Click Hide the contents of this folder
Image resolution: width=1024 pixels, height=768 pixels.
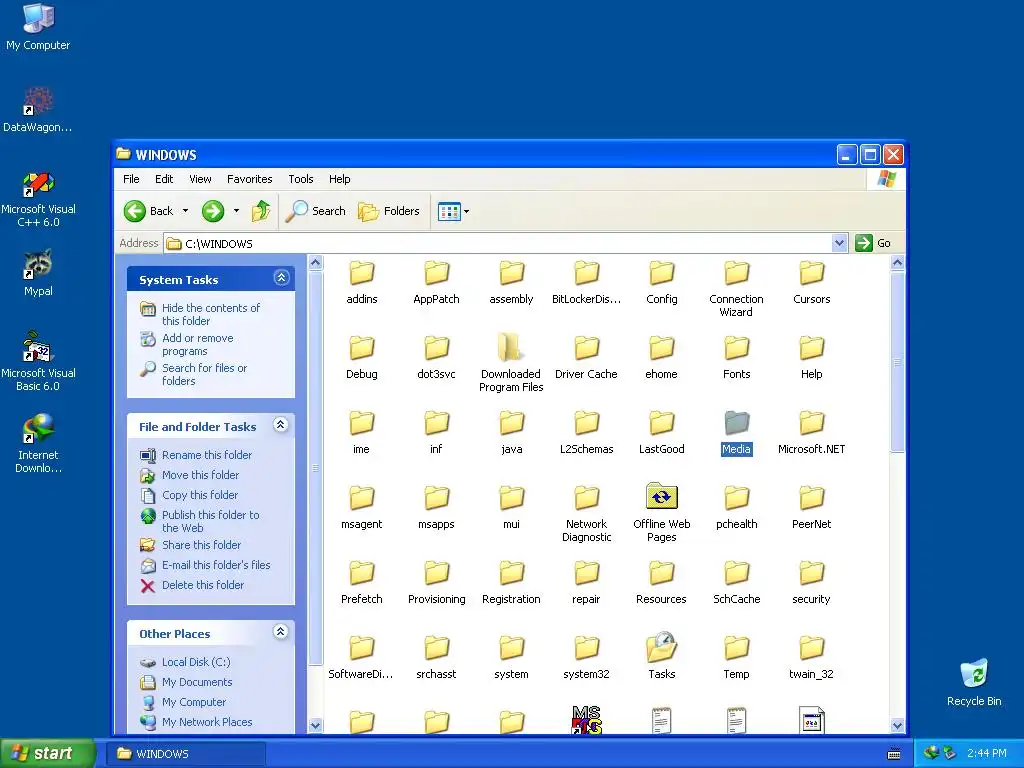click(x=210, y=314)
